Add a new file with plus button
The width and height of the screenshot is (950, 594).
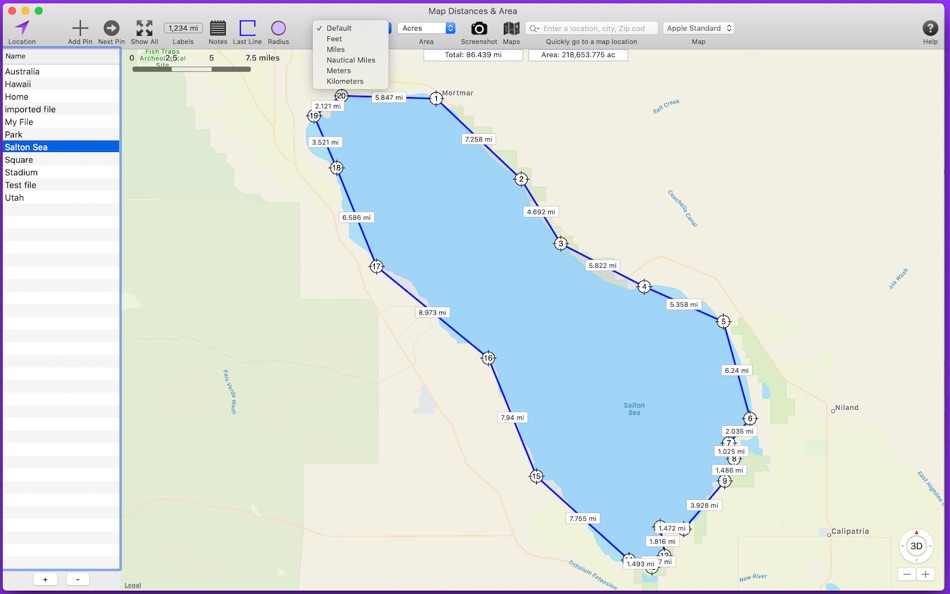click(45, 579)
